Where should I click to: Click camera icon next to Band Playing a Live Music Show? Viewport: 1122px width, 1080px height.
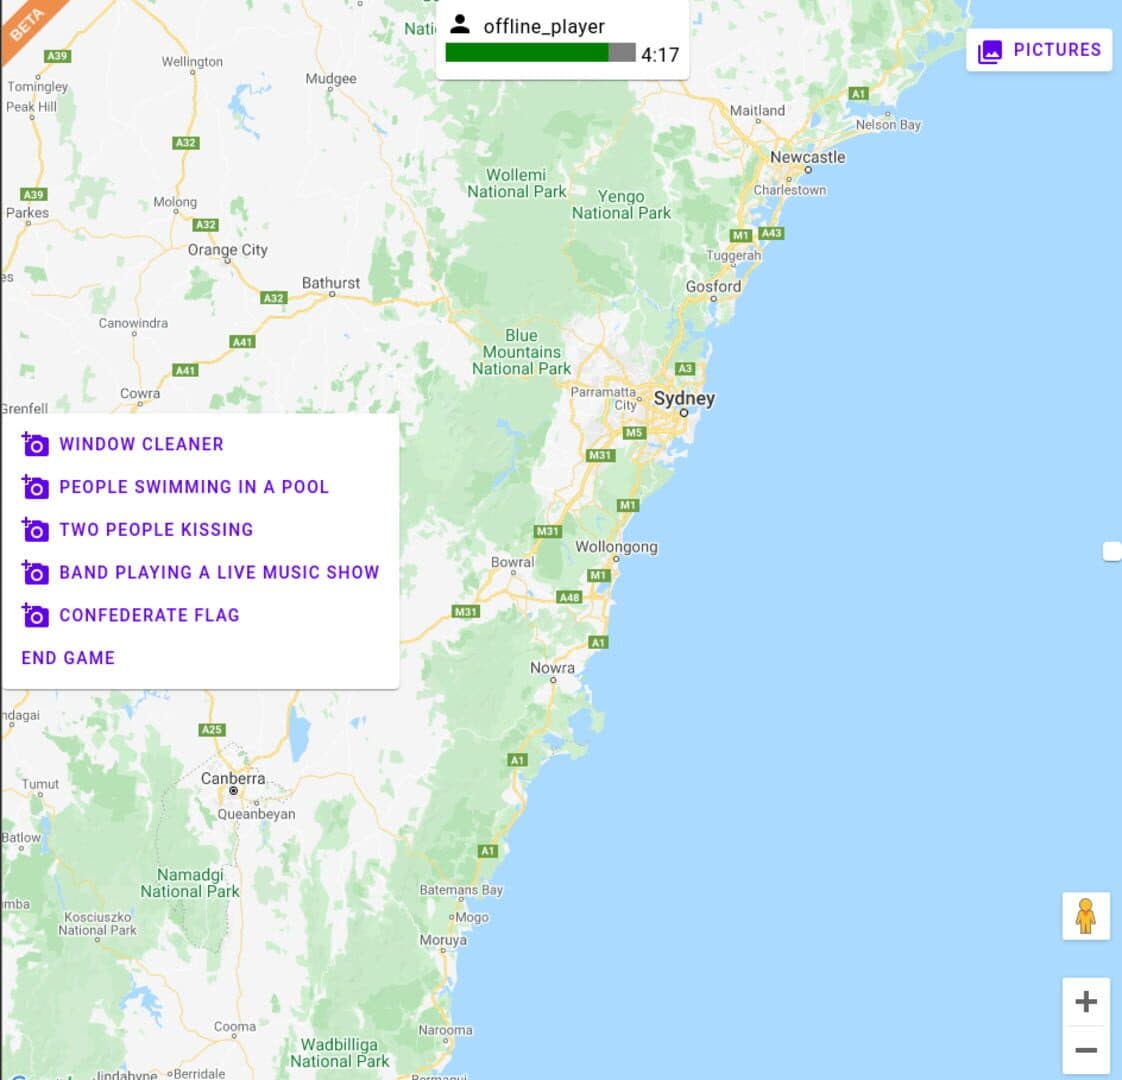coord(35,573)
